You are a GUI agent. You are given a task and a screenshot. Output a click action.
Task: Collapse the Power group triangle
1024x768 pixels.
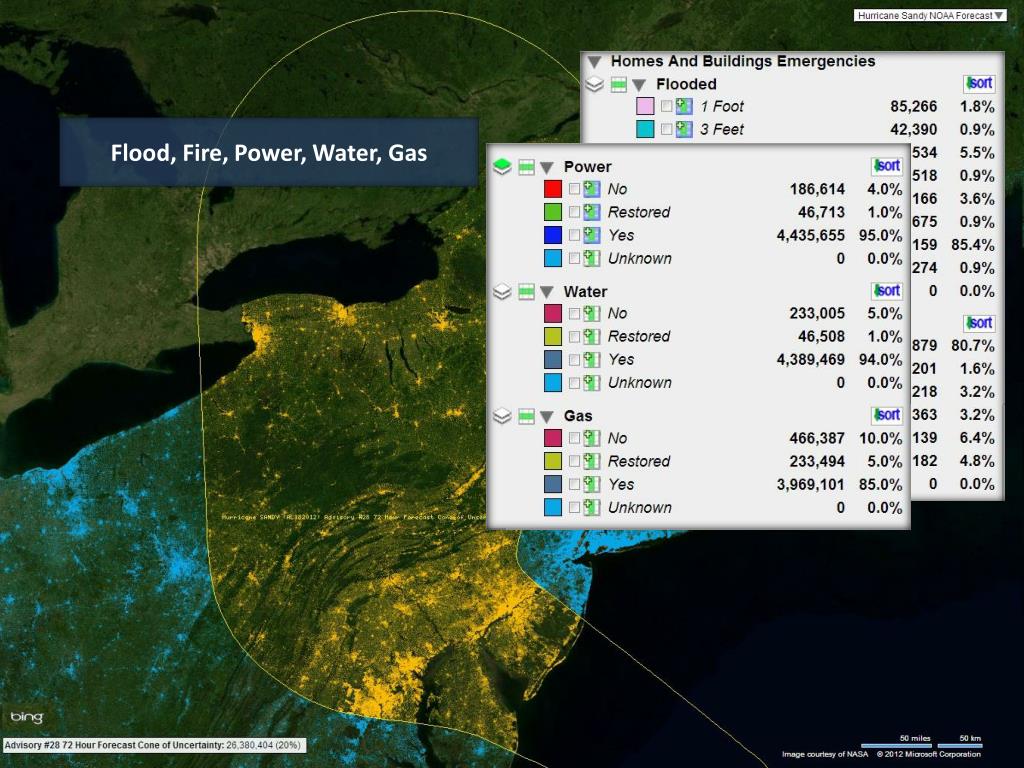547,168
